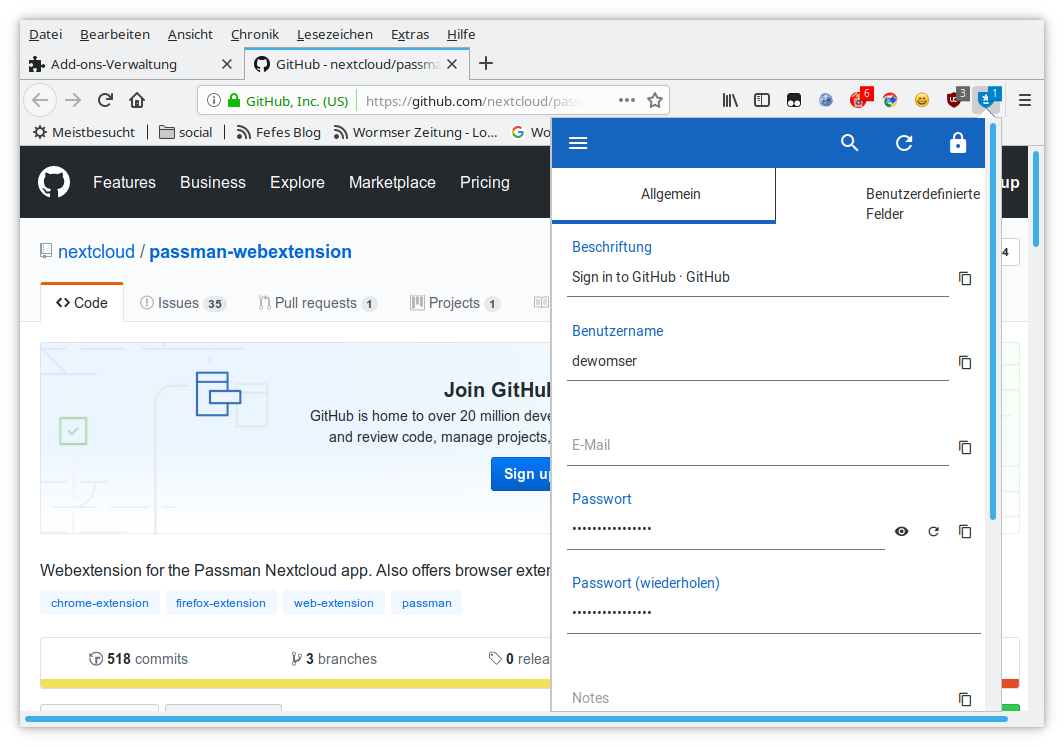The height and width of the screenshot is (747, 1064).
Task: Open Fefes Blog feed bookmark
Action: click(x=278, y=132)
